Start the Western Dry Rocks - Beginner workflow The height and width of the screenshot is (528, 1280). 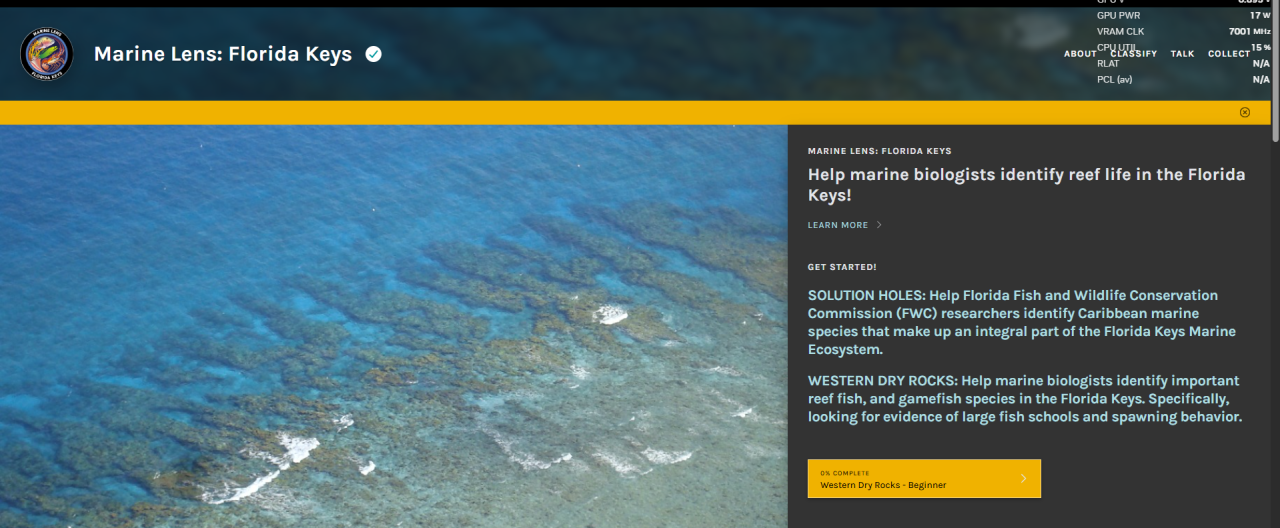tap(924, 478)
